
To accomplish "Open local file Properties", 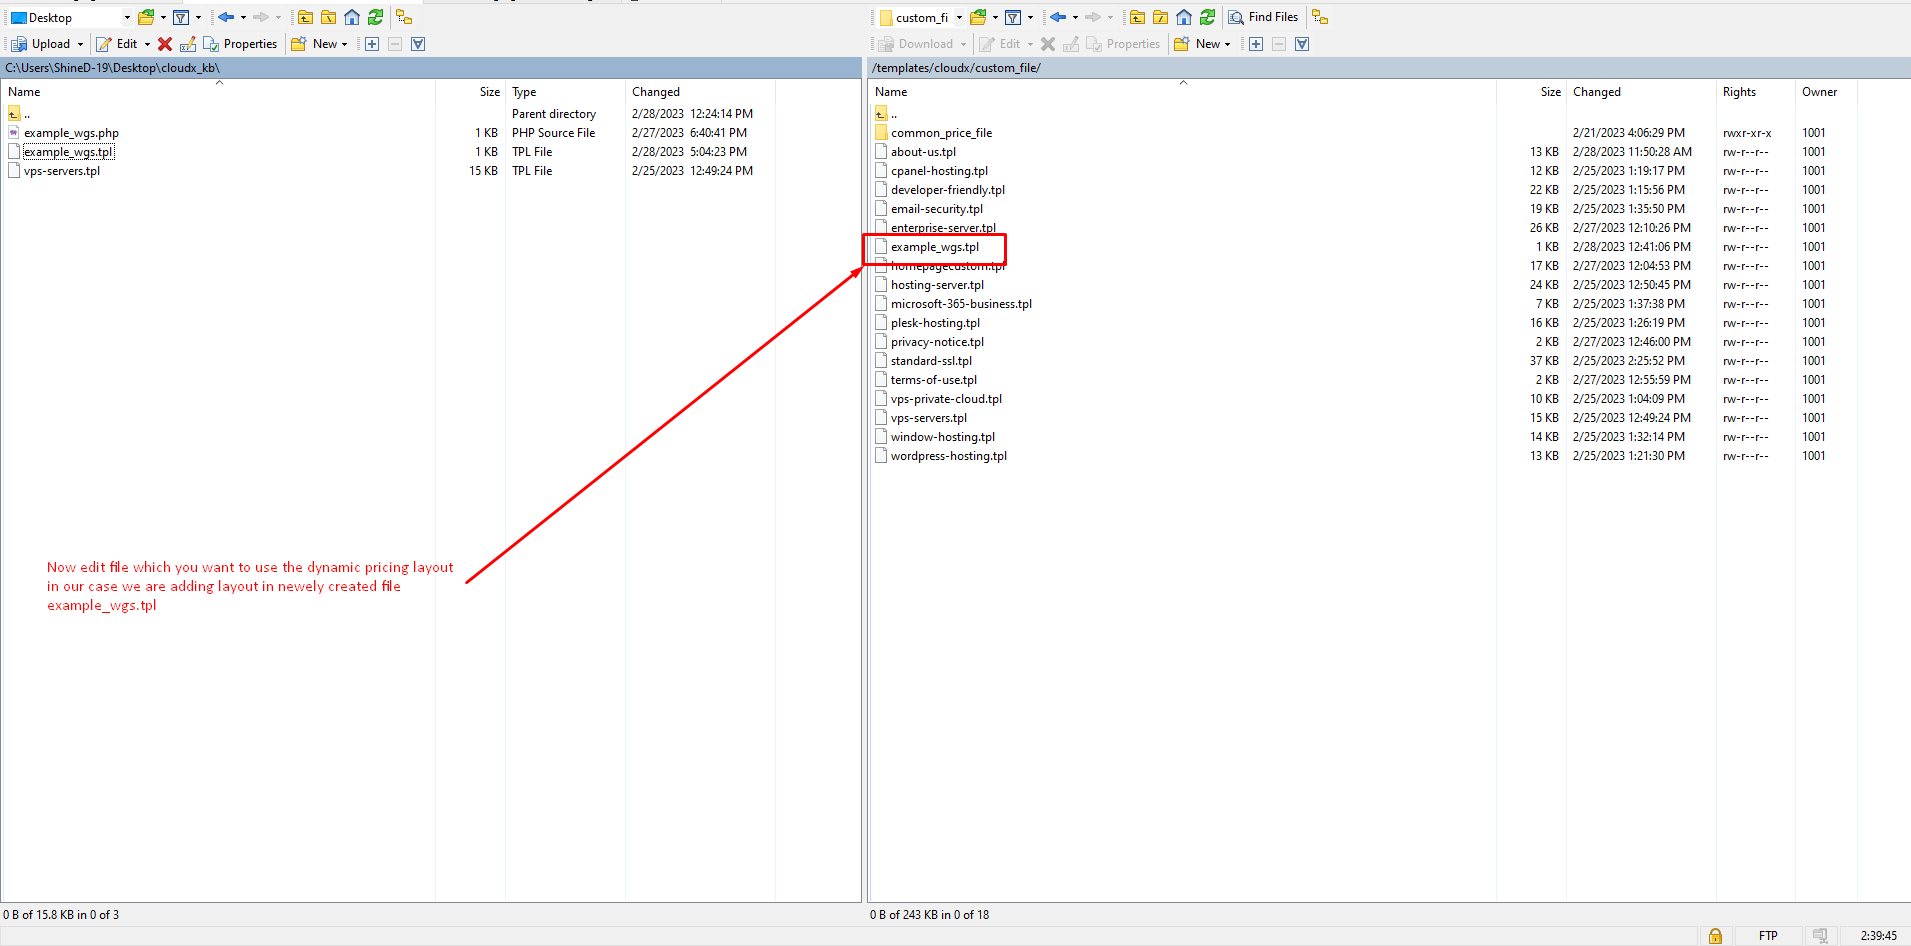I will 241,44.
